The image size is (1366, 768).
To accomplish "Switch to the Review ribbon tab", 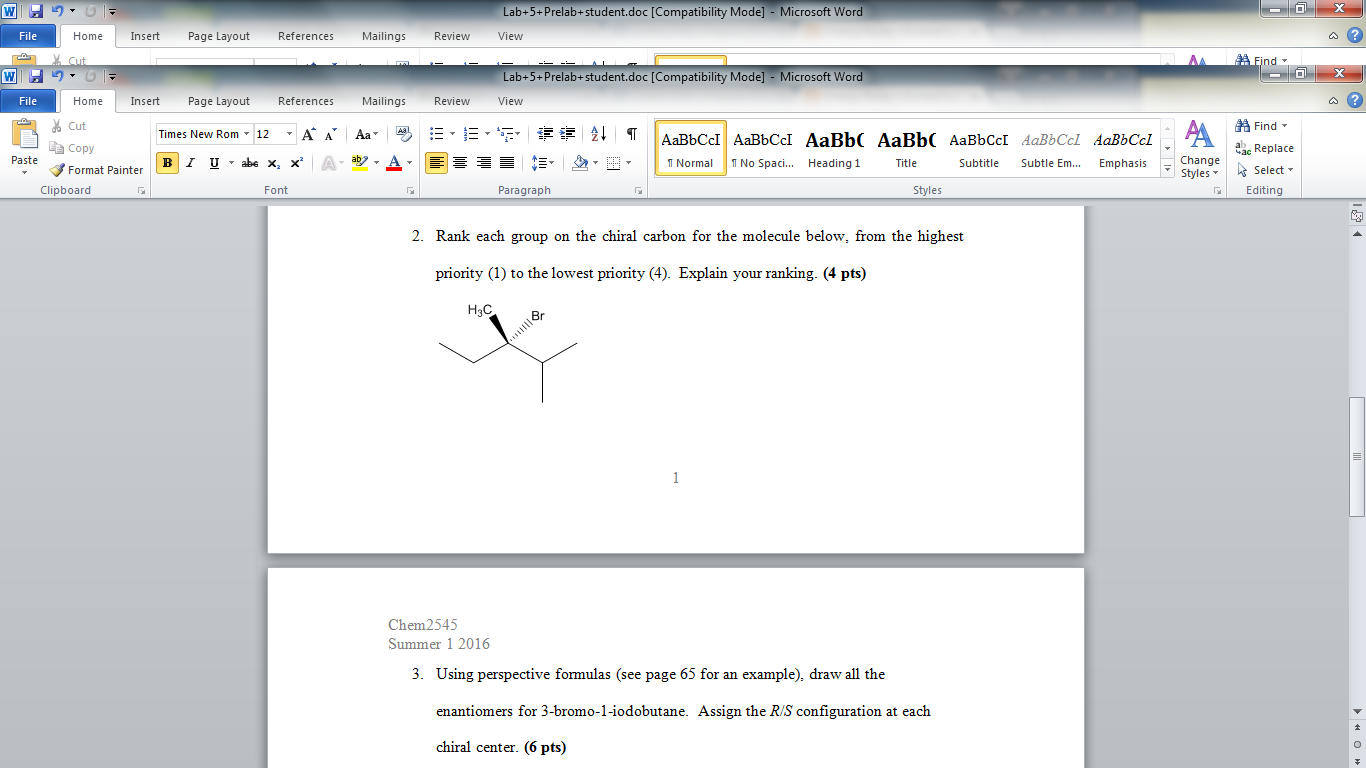I will point(451,100).
